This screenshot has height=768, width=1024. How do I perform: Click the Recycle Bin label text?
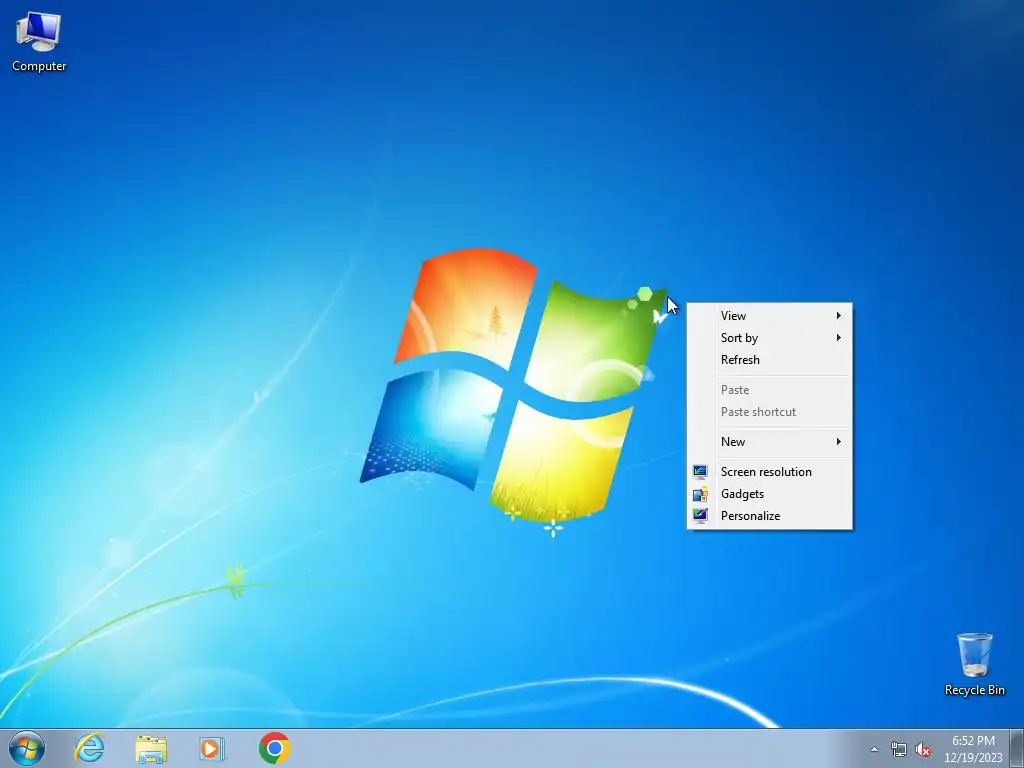point(974,690)
